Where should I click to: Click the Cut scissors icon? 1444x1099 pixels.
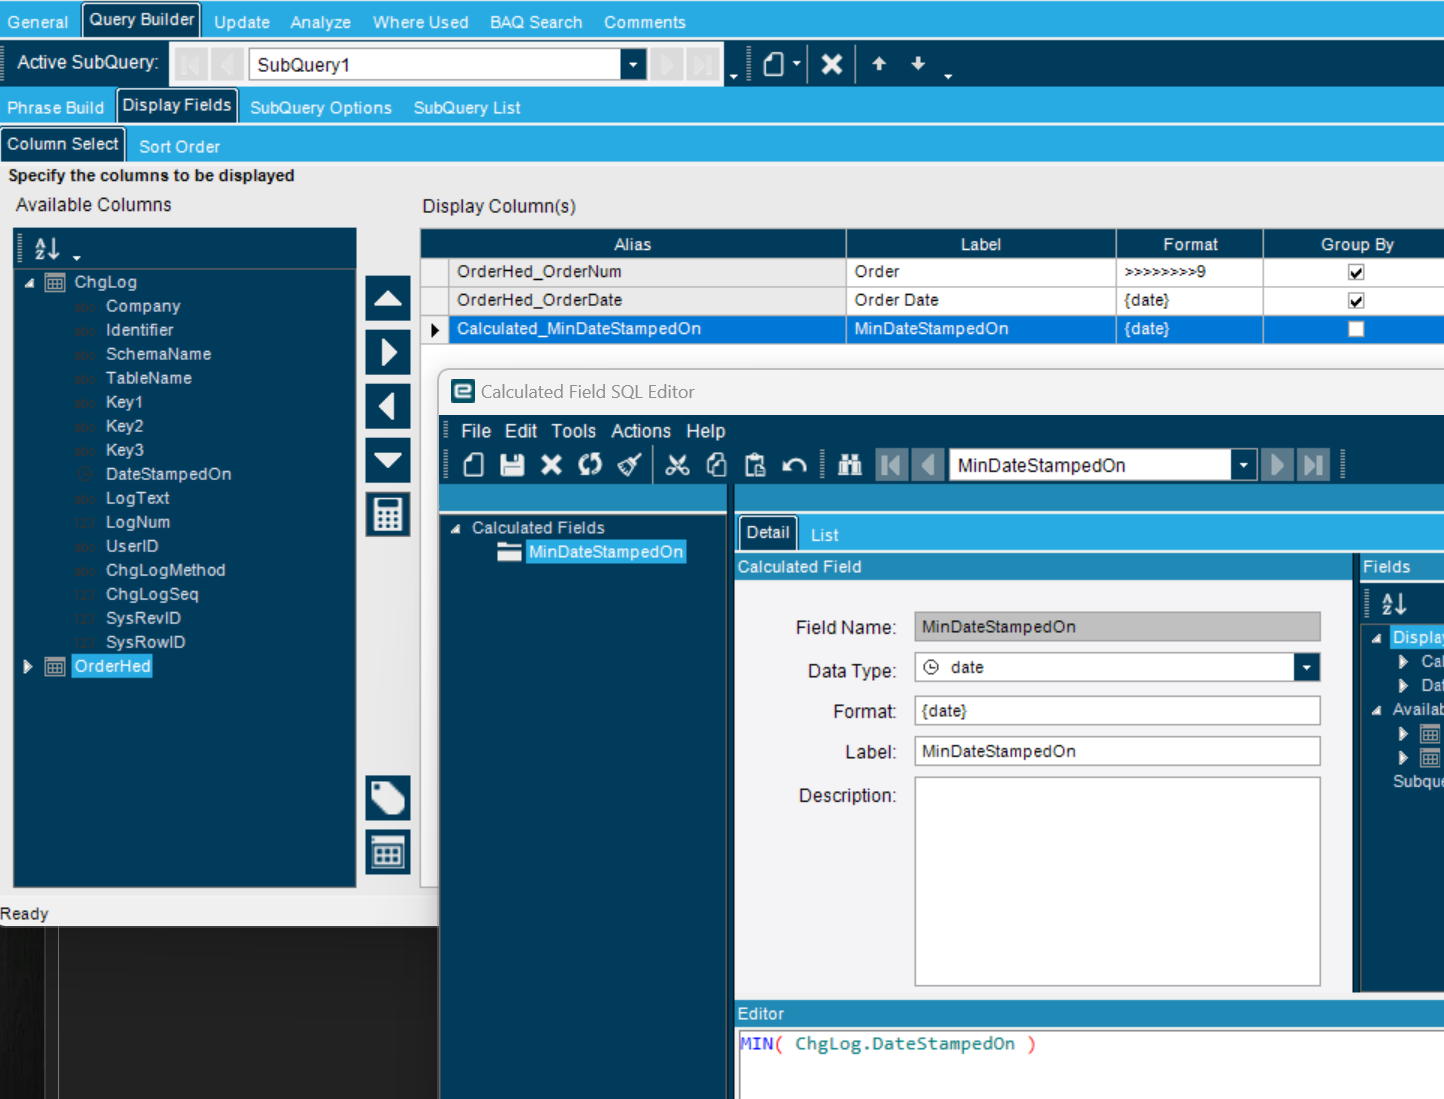pos(677,465)
